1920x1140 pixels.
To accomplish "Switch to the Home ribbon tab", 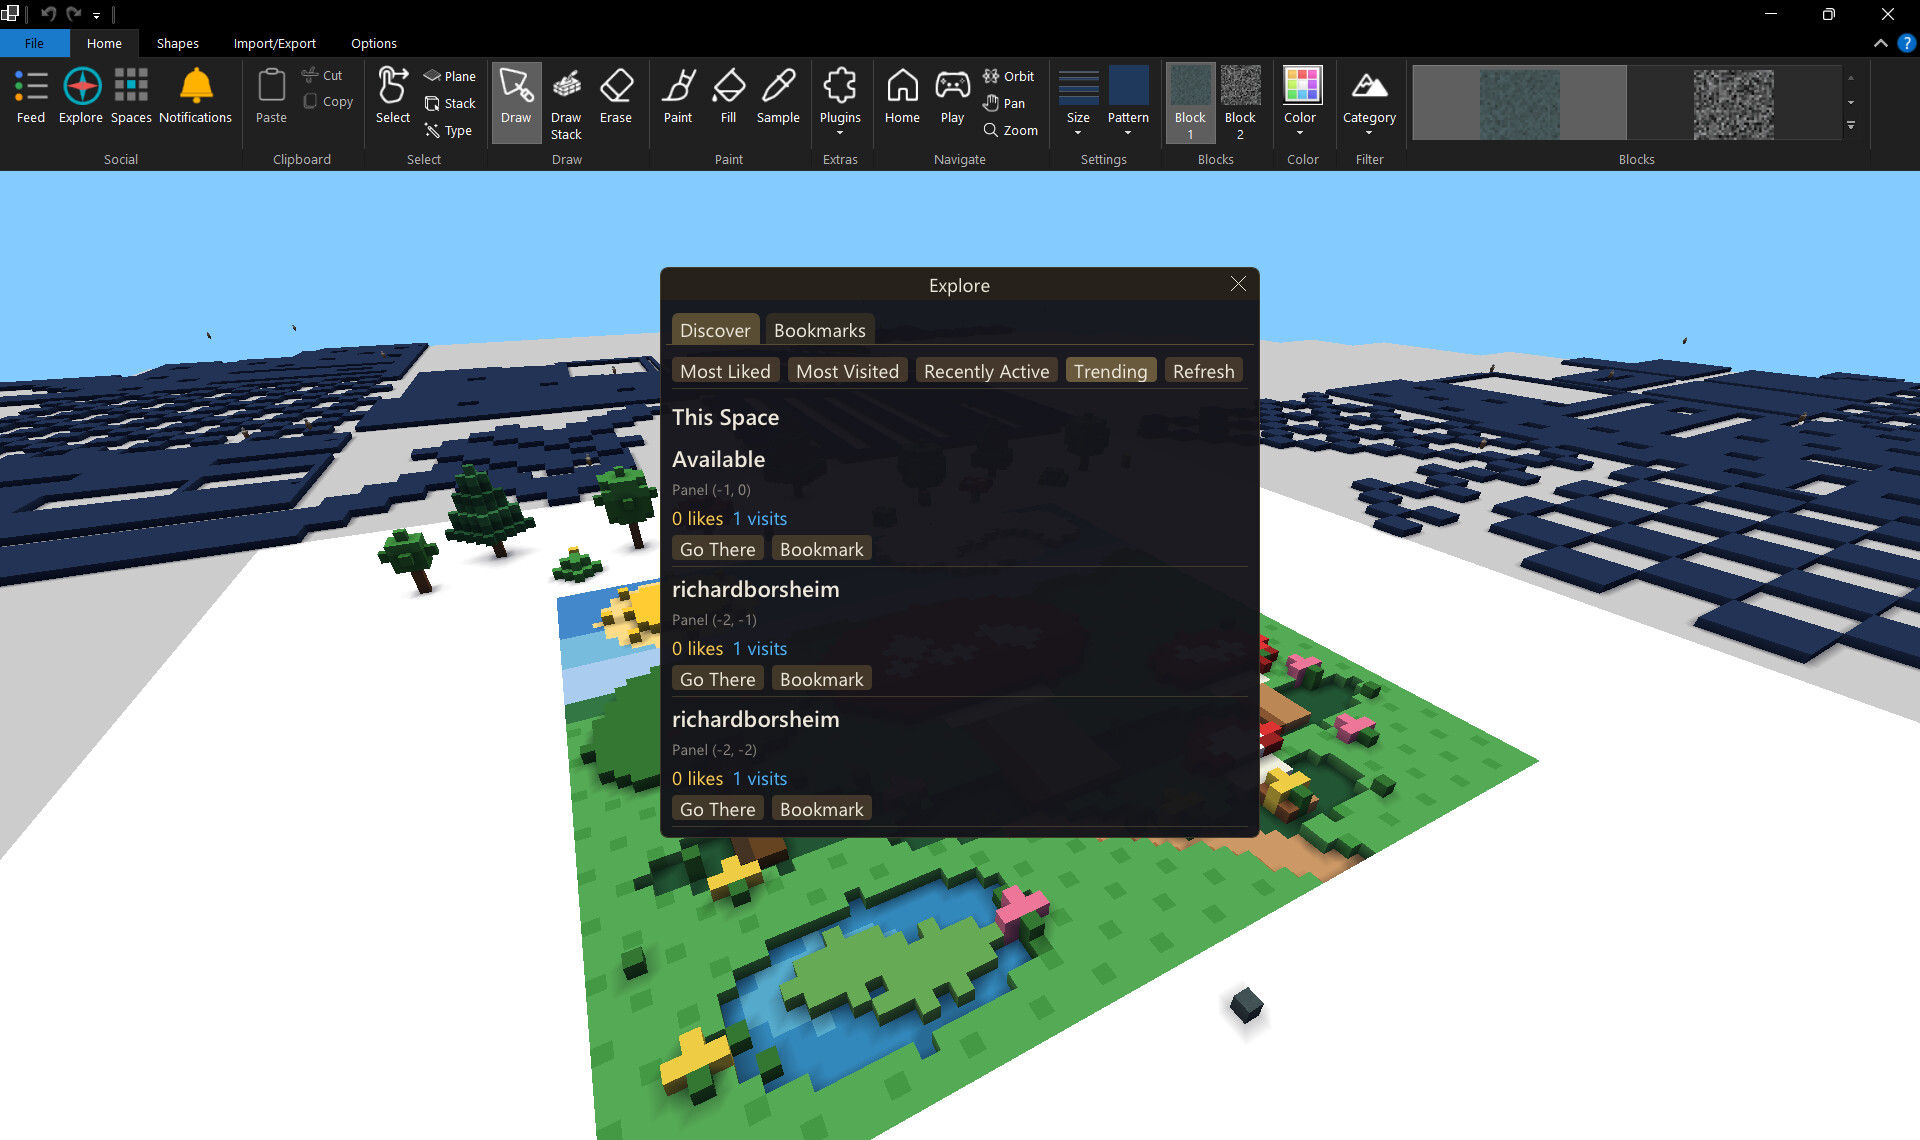I will tap(104, 43).
